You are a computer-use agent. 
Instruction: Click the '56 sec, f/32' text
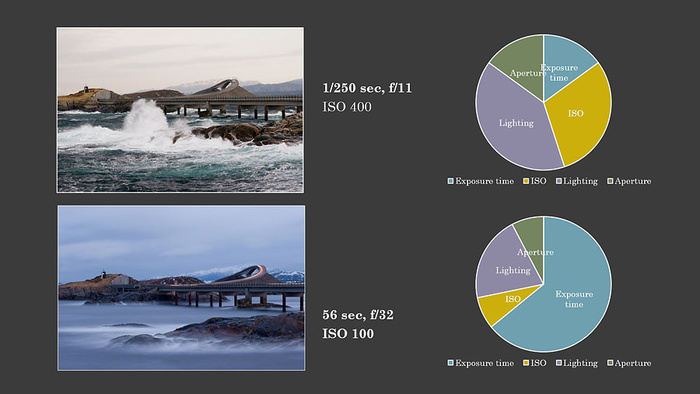358,315
